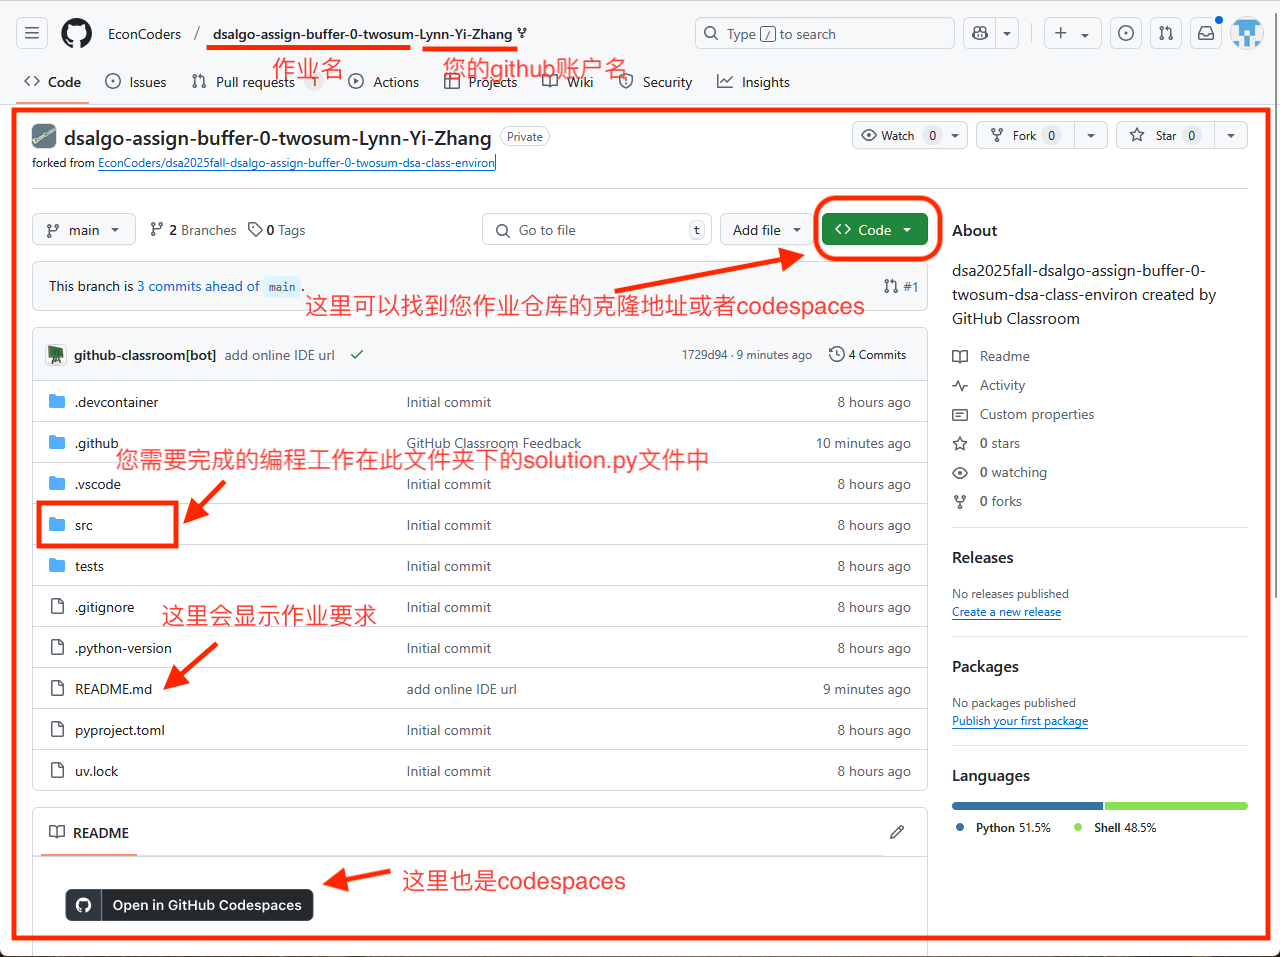Click the Go to file search field
Viewport: 1280px width, 957px height.
[x=596, y=230]
